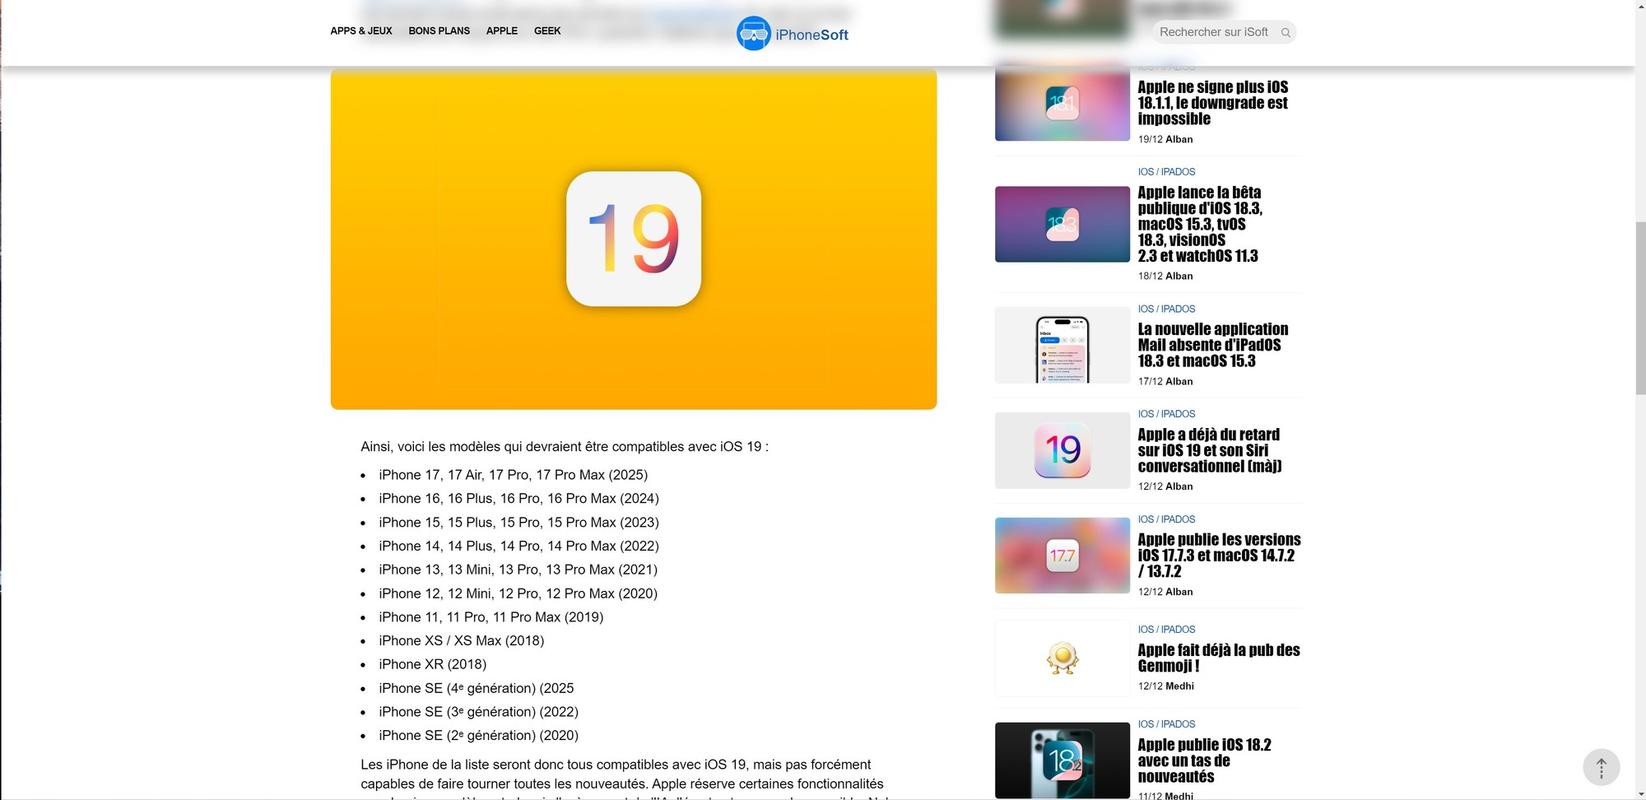Click IOS / IPADOS tag above Genmoji article
Image resolution: width=1646 pixels, height=800 pixels.
pyautogui.click(x=1166, y=630)
